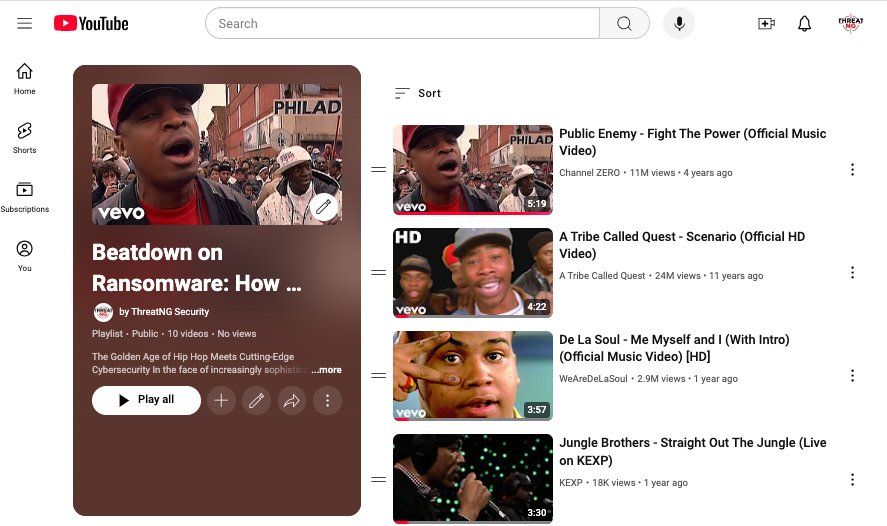Go to the YouTube home logo
The width and height of the screenshot is (887, 526).
[x=91, y=23]
